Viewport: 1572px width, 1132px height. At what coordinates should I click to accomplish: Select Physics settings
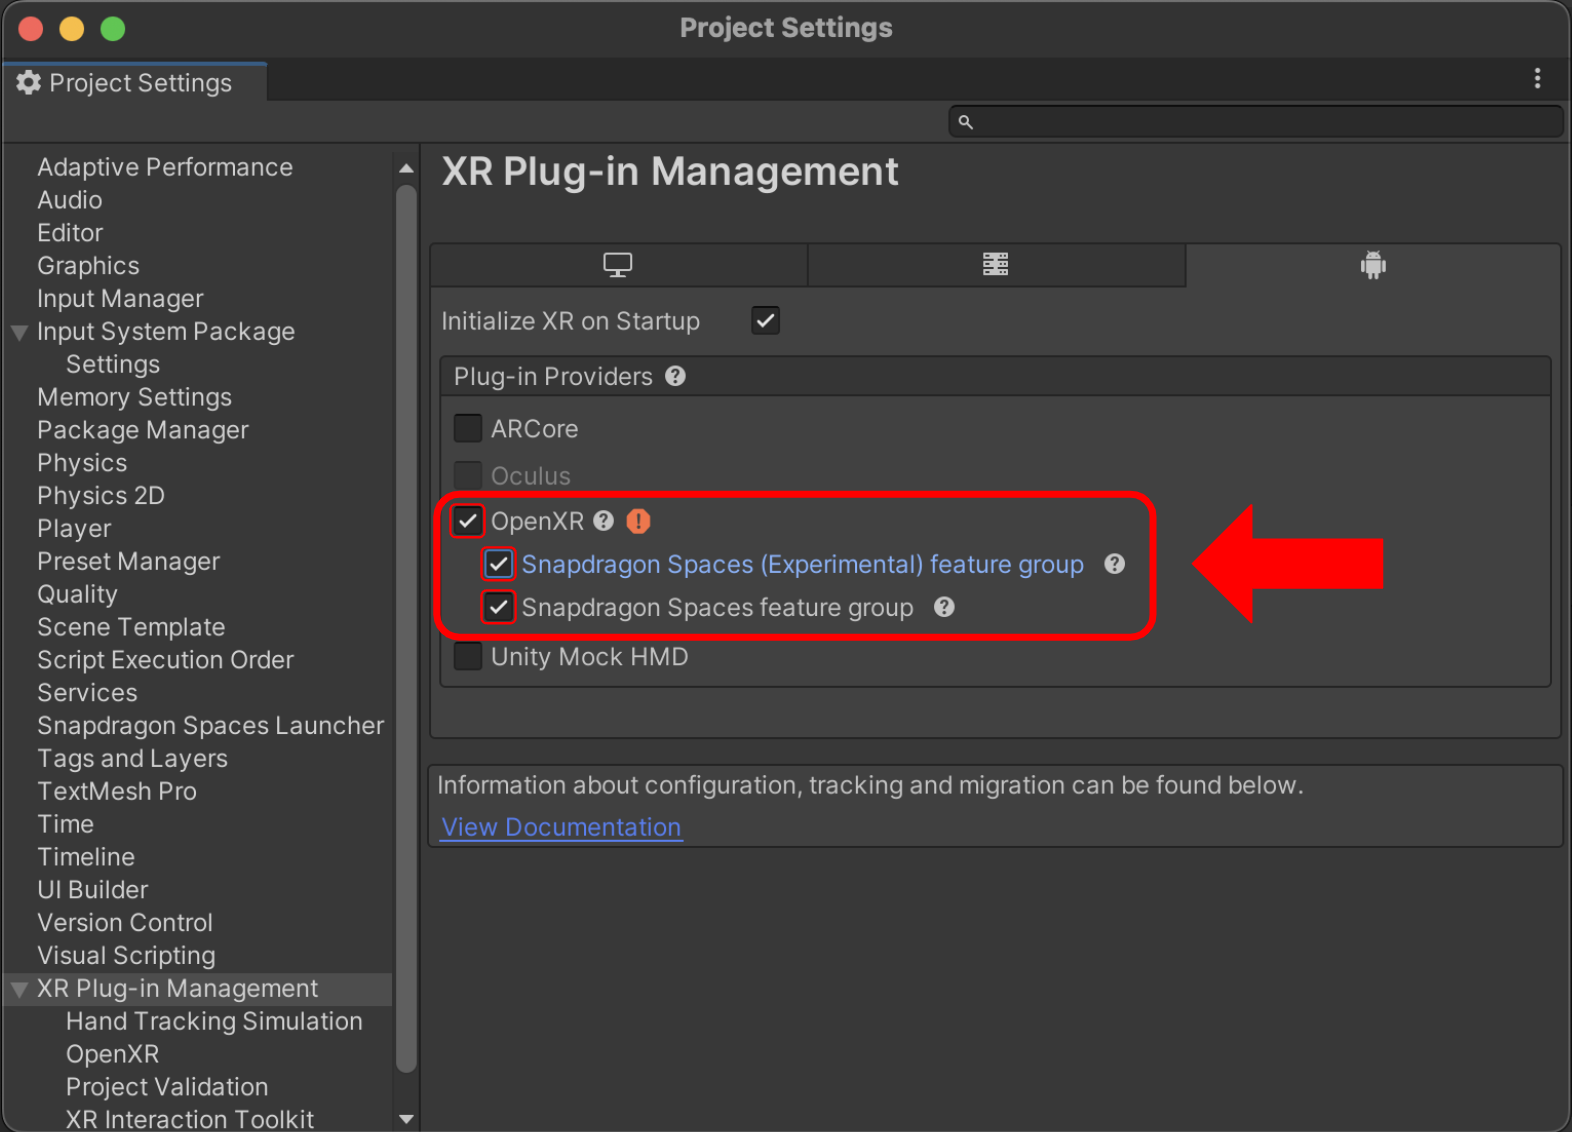click(82, 463)
